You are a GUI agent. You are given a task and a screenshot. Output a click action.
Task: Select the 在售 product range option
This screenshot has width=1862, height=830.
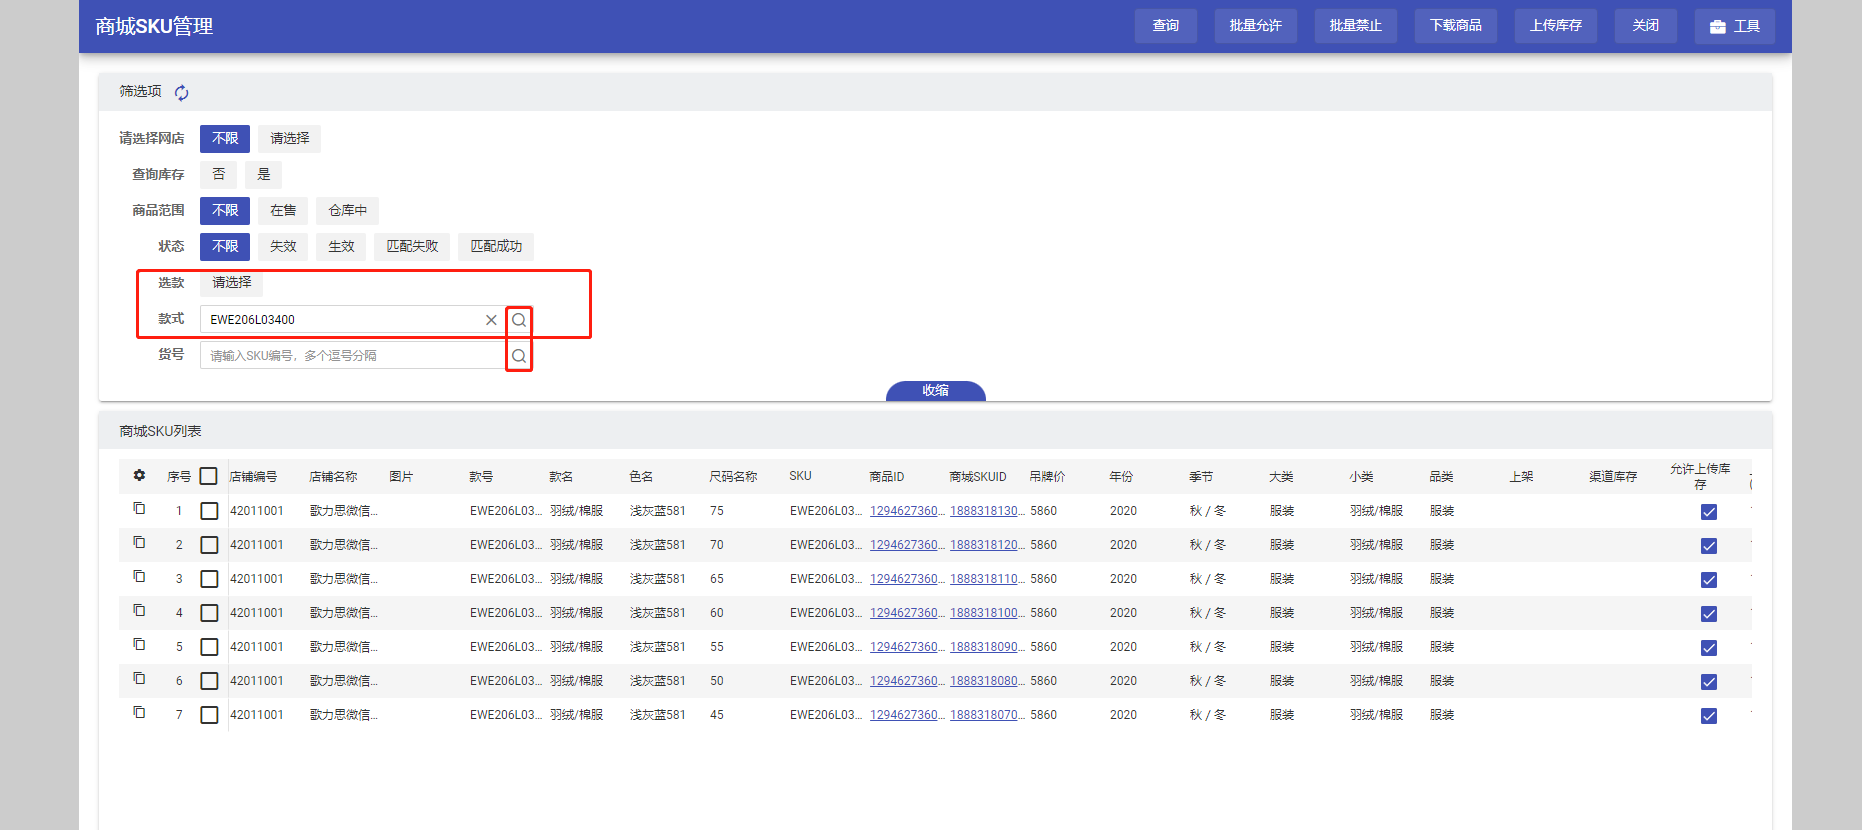pos(283,211)
